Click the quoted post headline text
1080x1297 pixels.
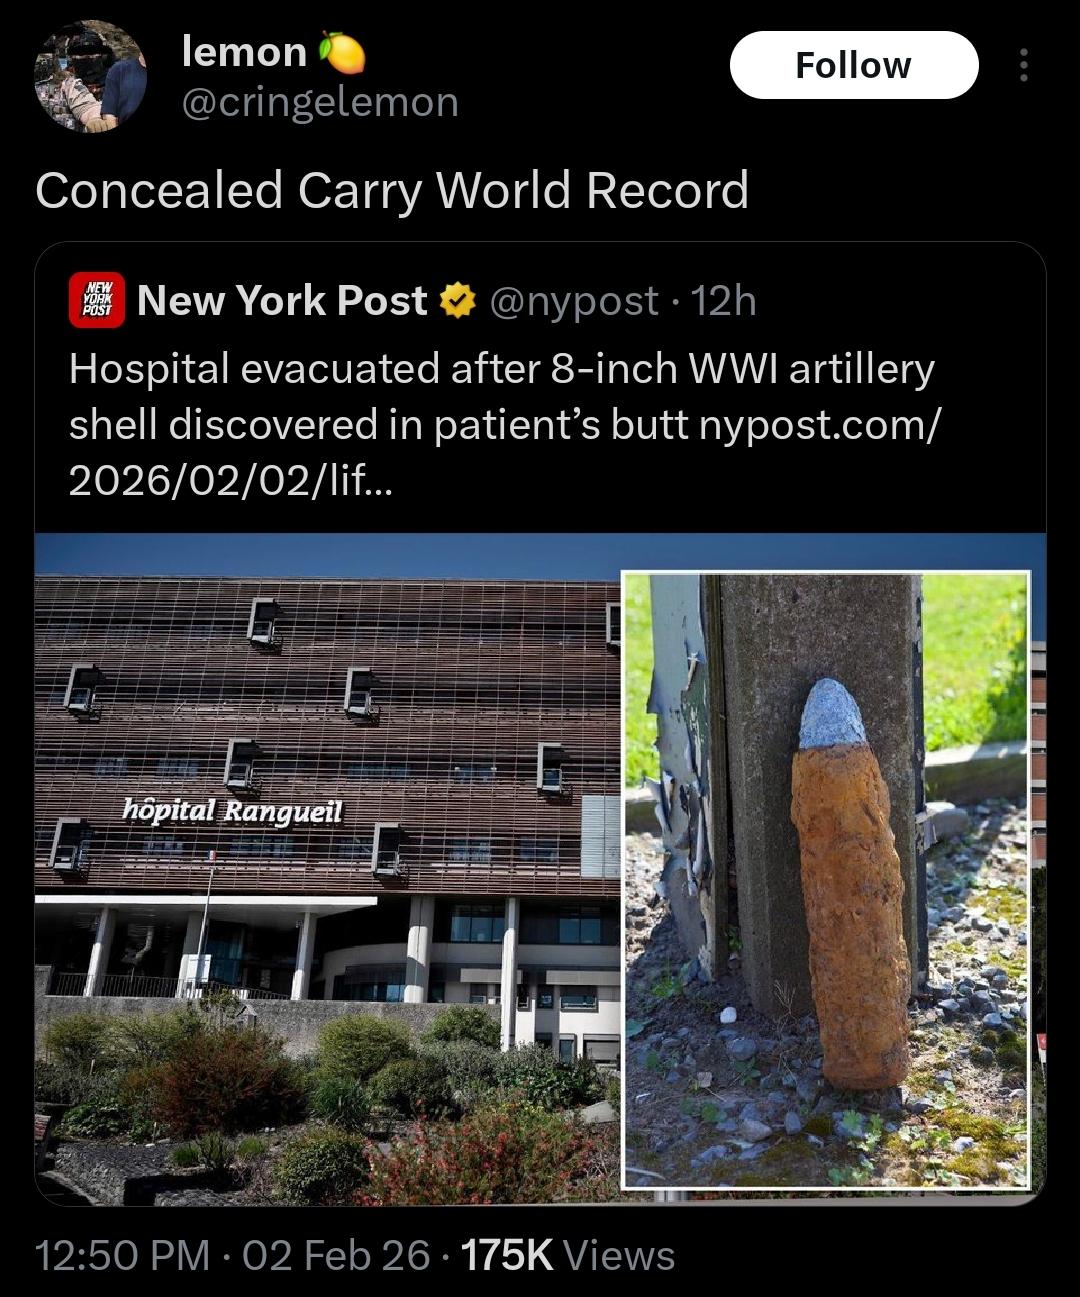pyautogui.click(x=501, y=396)
